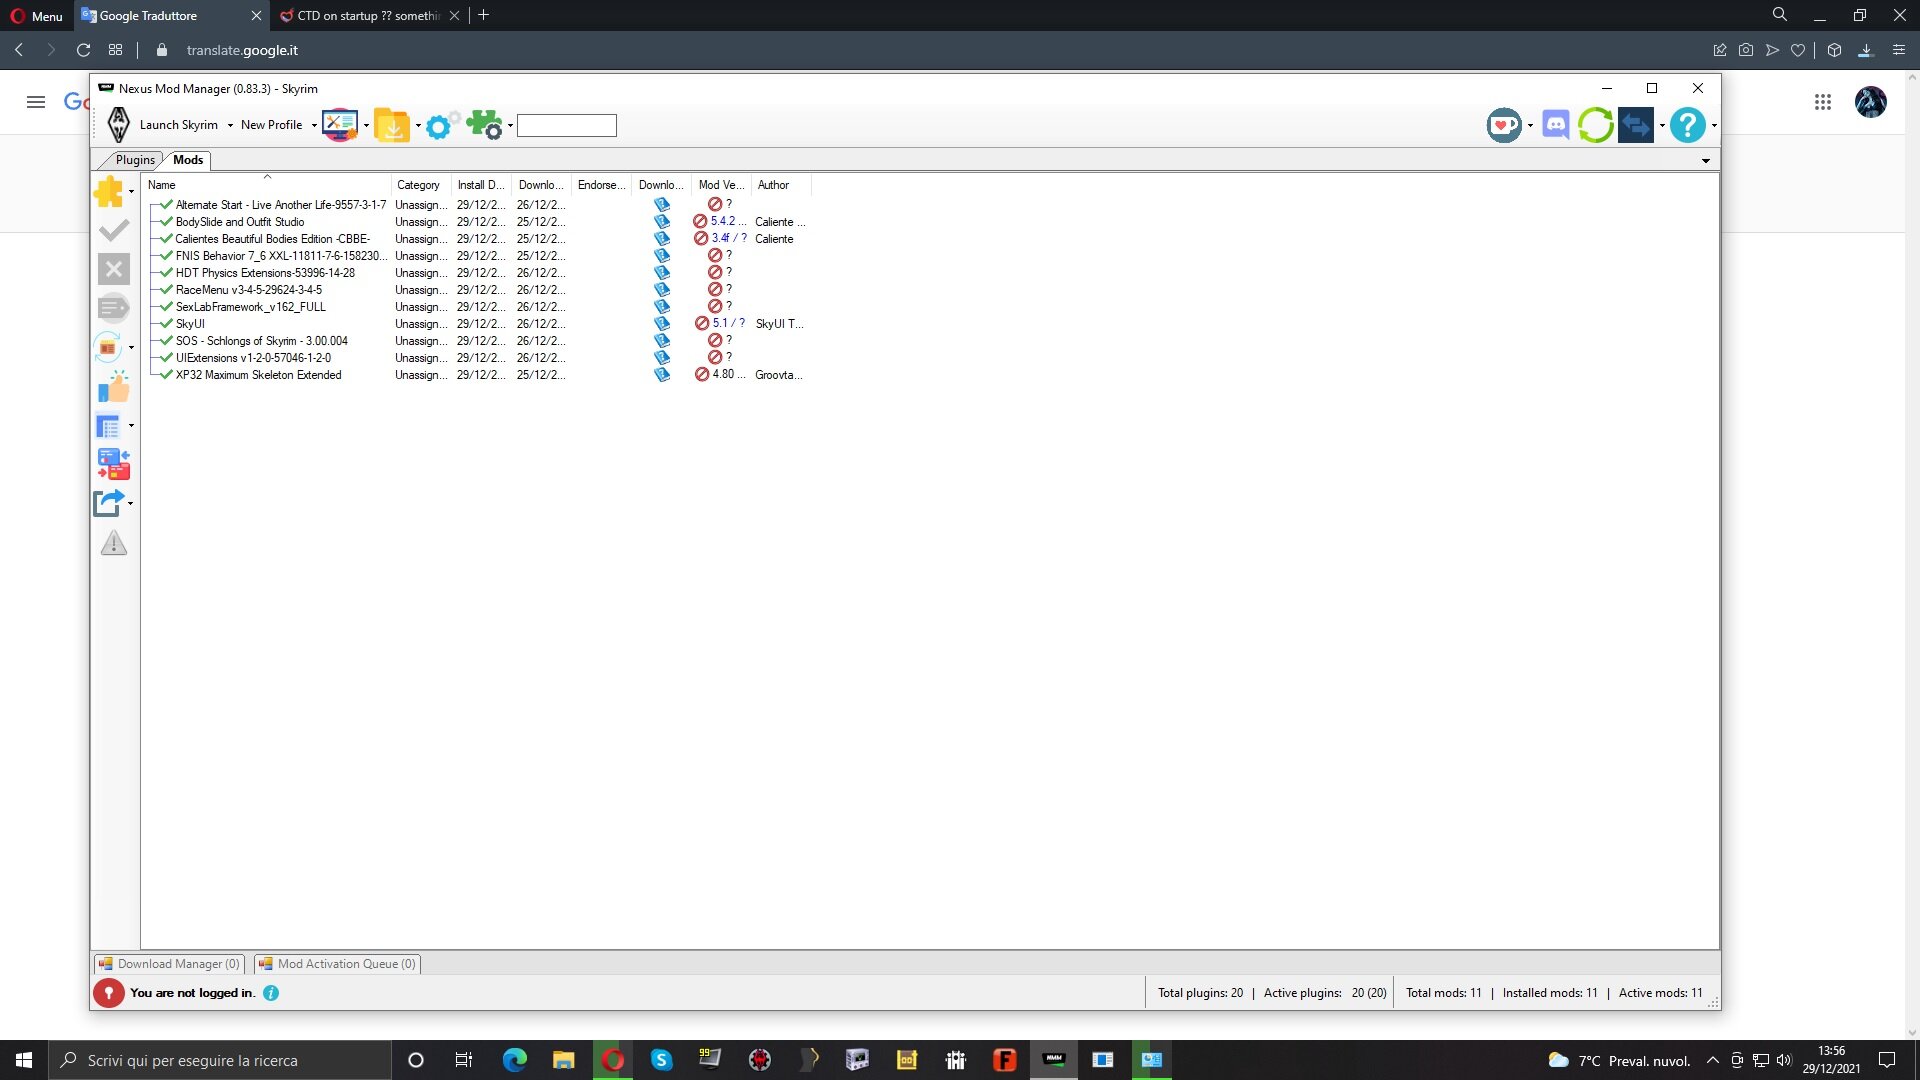
Task: Toggle the check for RaceMenu mod
Action: [x=166, y=290]
